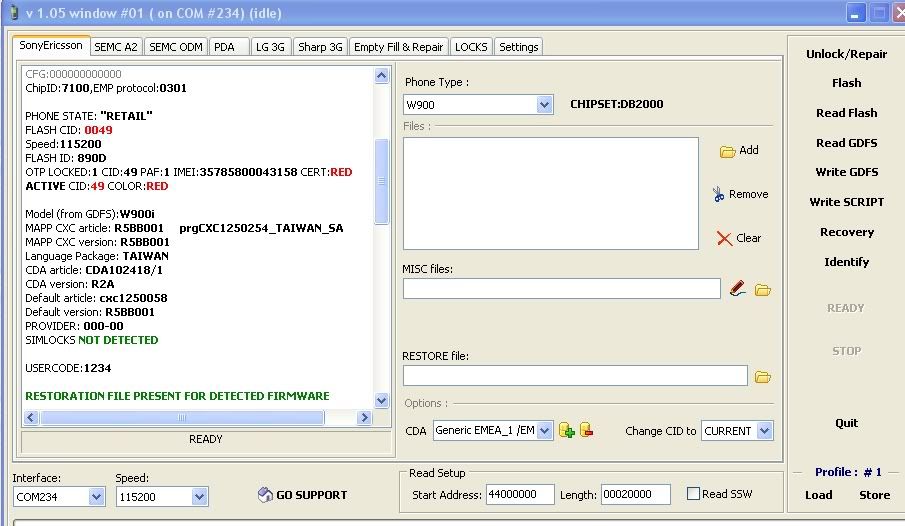Click the Identify button

(846, 262)
